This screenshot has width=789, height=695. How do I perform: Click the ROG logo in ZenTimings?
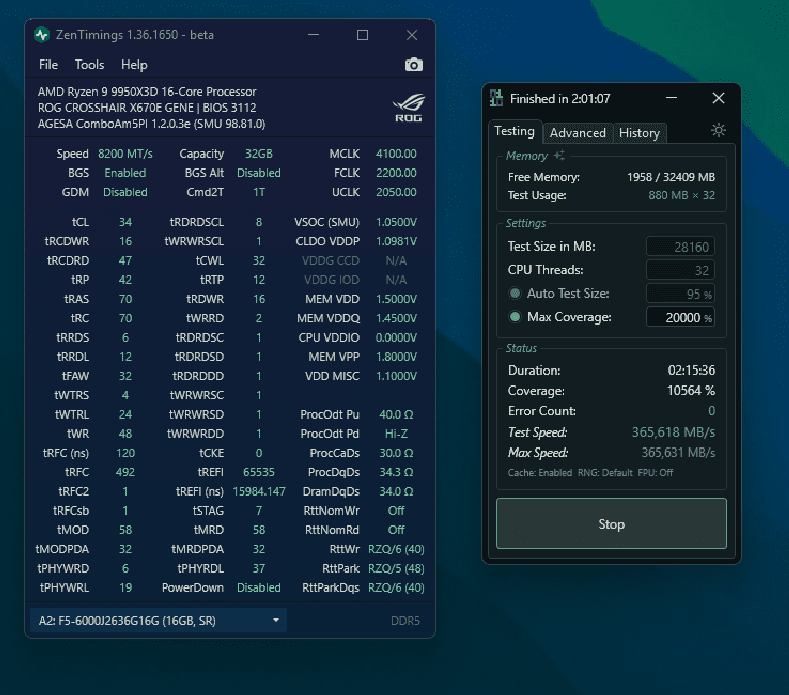click(409, 107)
